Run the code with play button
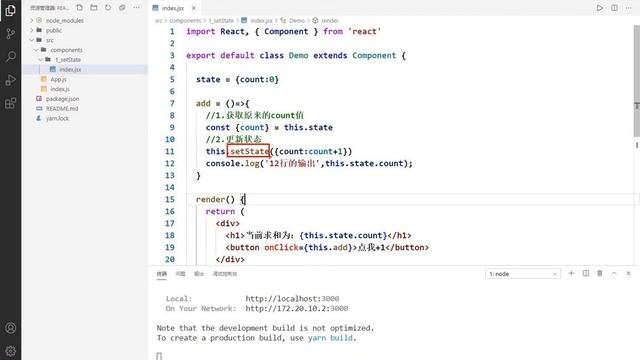The width and height of the screenshot is (640, 360). tap(600, 8)
